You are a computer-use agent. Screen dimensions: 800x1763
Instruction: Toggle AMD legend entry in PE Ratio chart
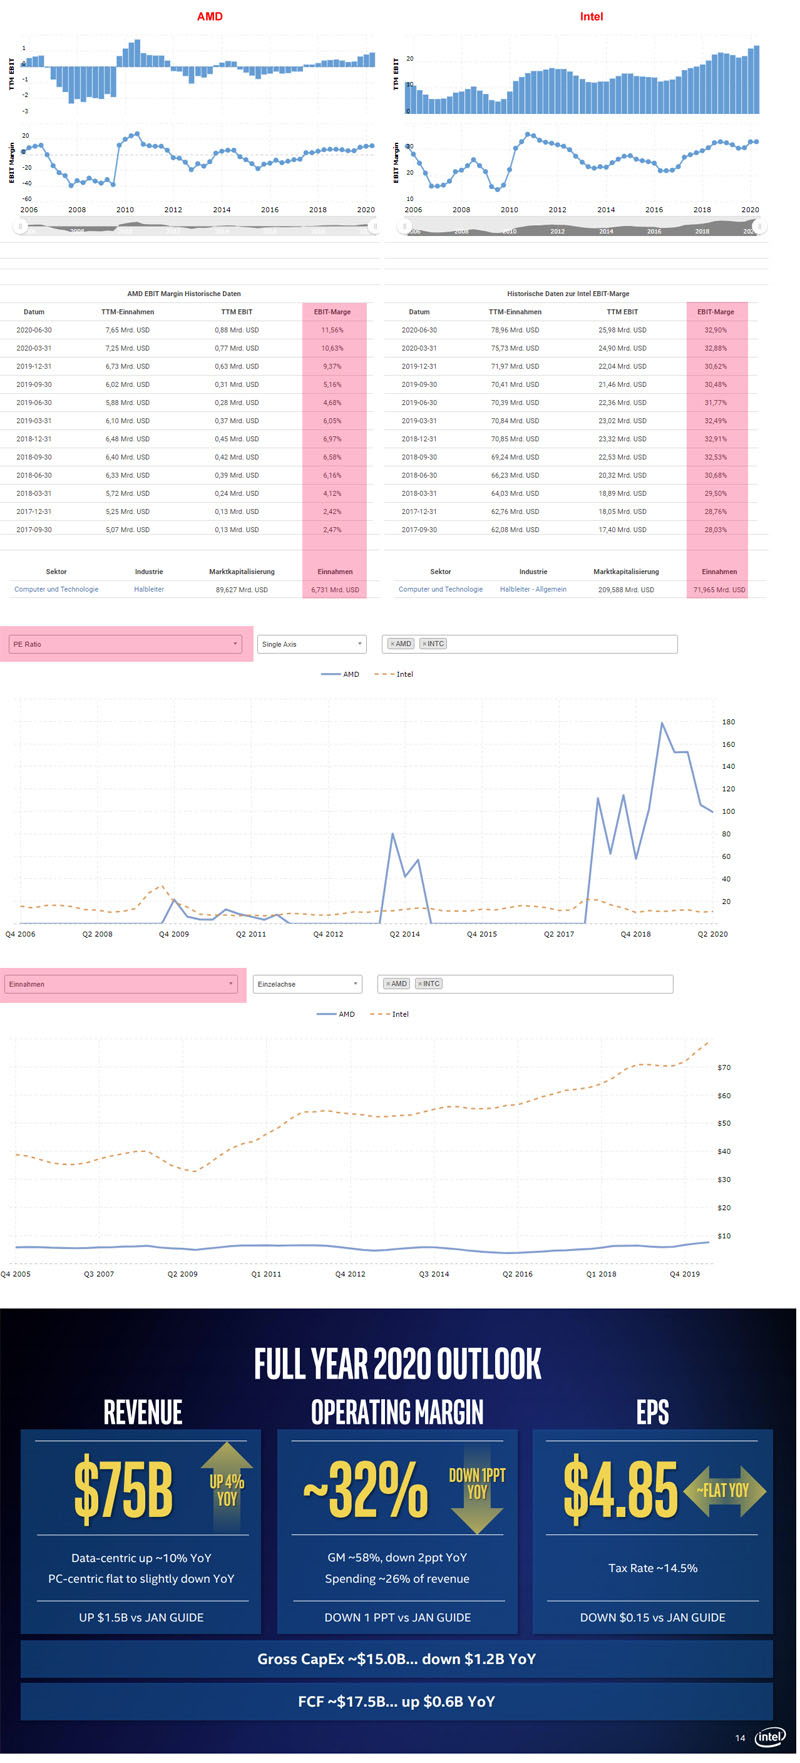click(341, 674)
